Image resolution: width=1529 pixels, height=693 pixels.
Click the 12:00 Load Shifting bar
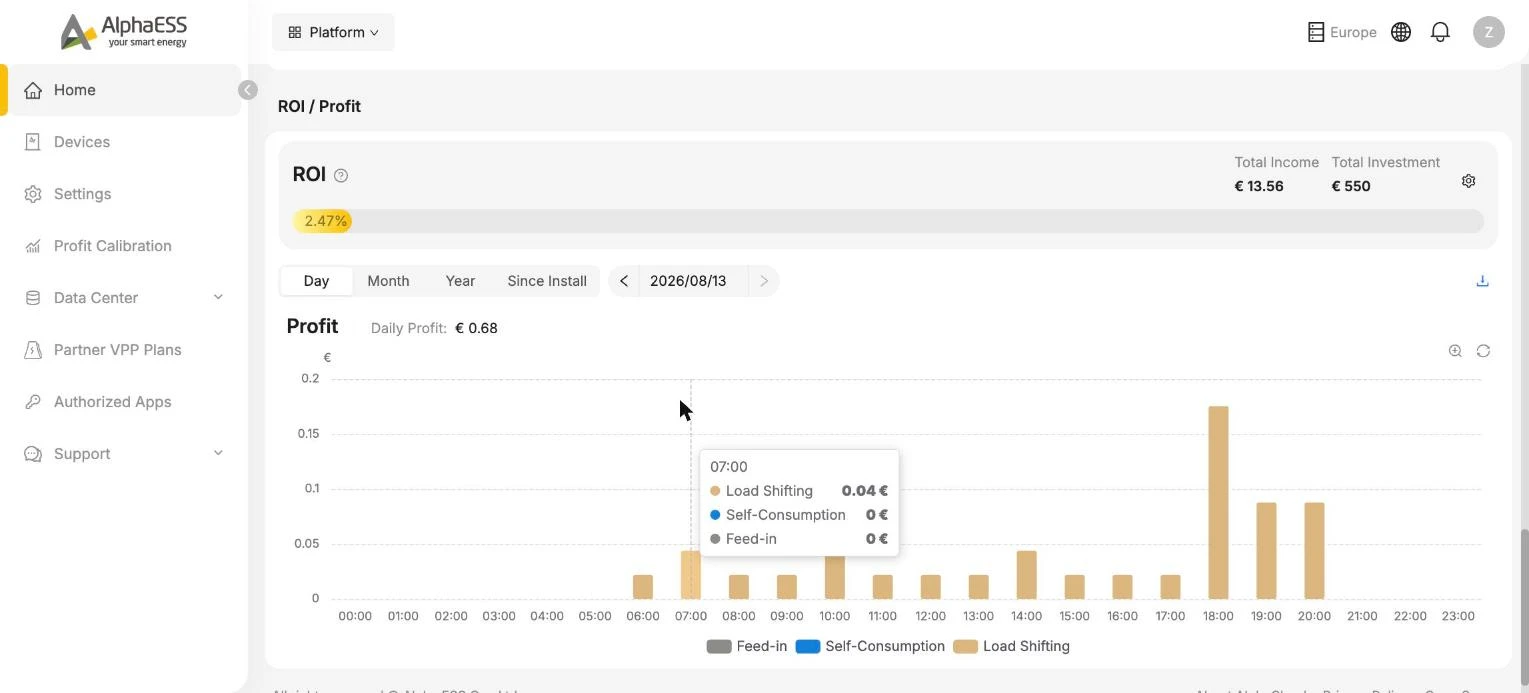(x=930, y=587)
